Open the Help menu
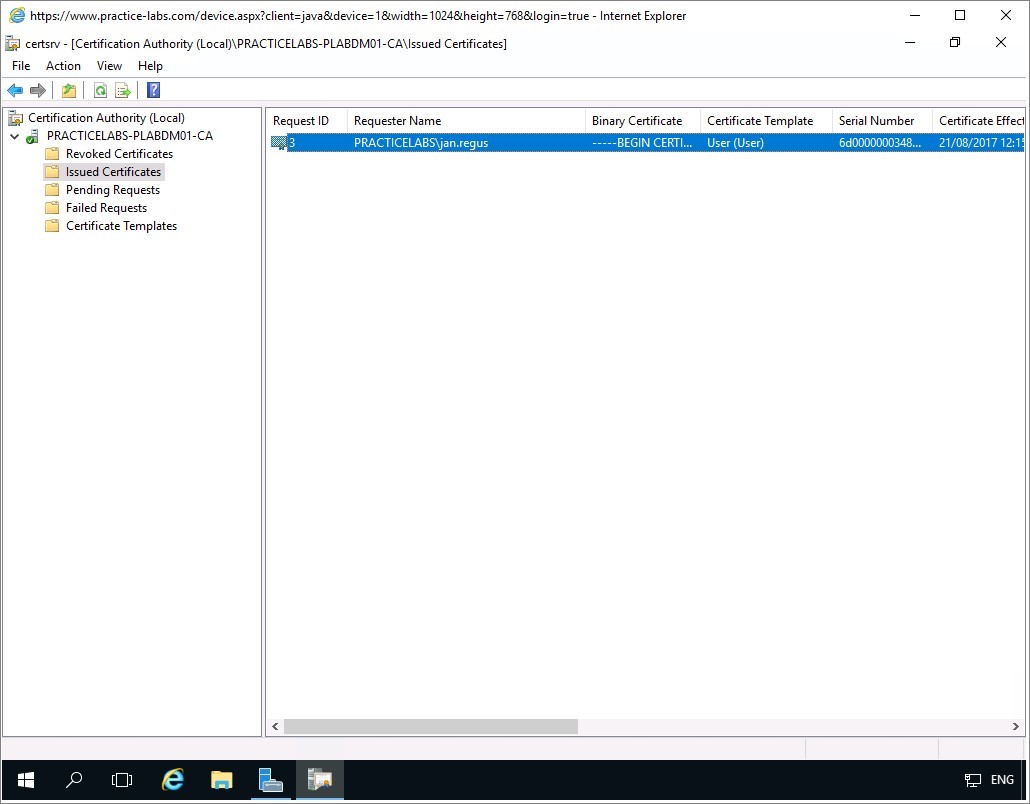 coord(150,66)
